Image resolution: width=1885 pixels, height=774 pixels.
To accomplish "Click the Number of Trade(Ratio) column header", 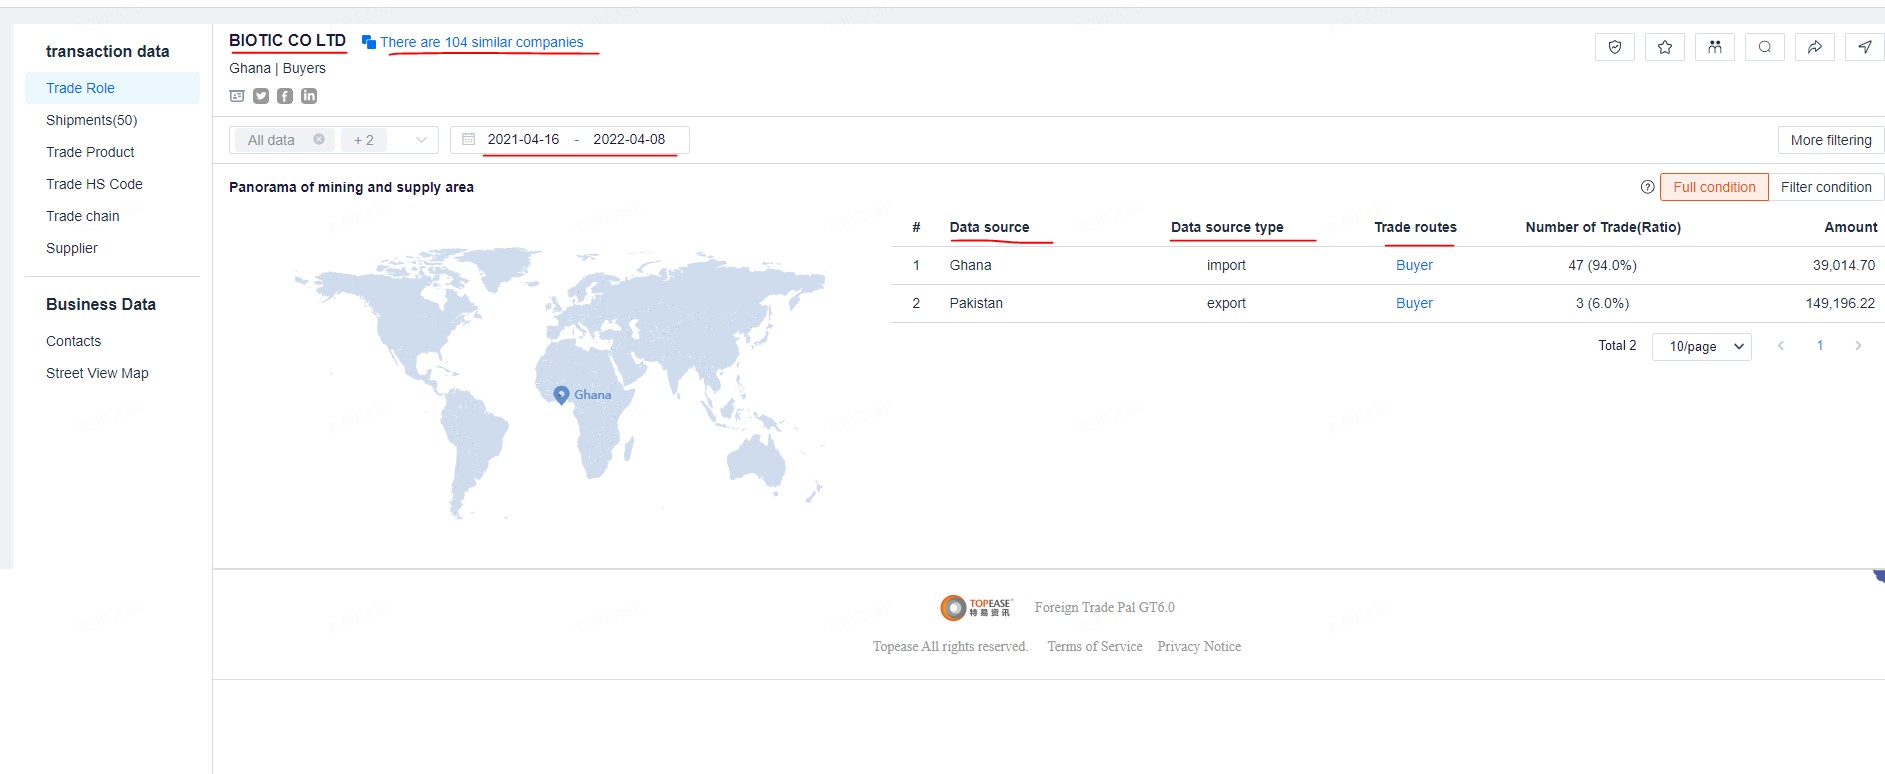I will coord(1603,227).
